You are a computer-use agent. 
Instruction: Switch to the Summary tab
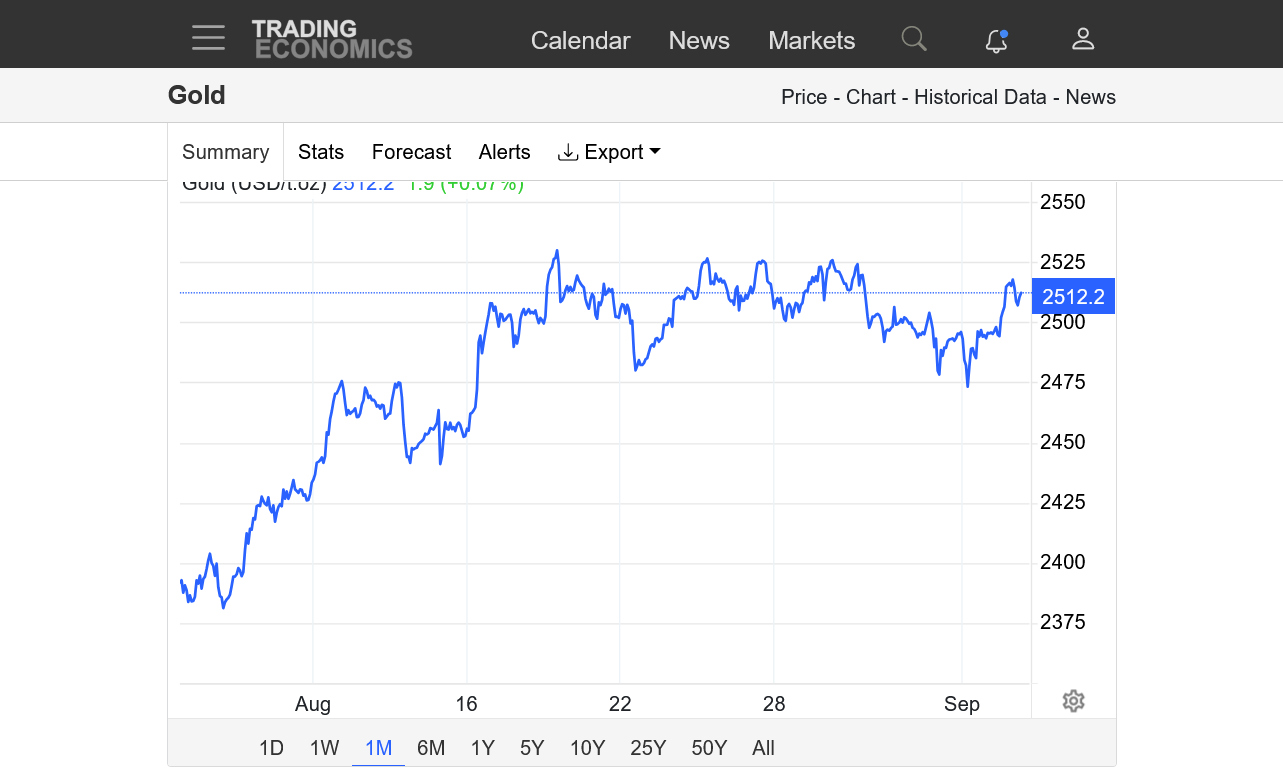click(x=225, y=152)
